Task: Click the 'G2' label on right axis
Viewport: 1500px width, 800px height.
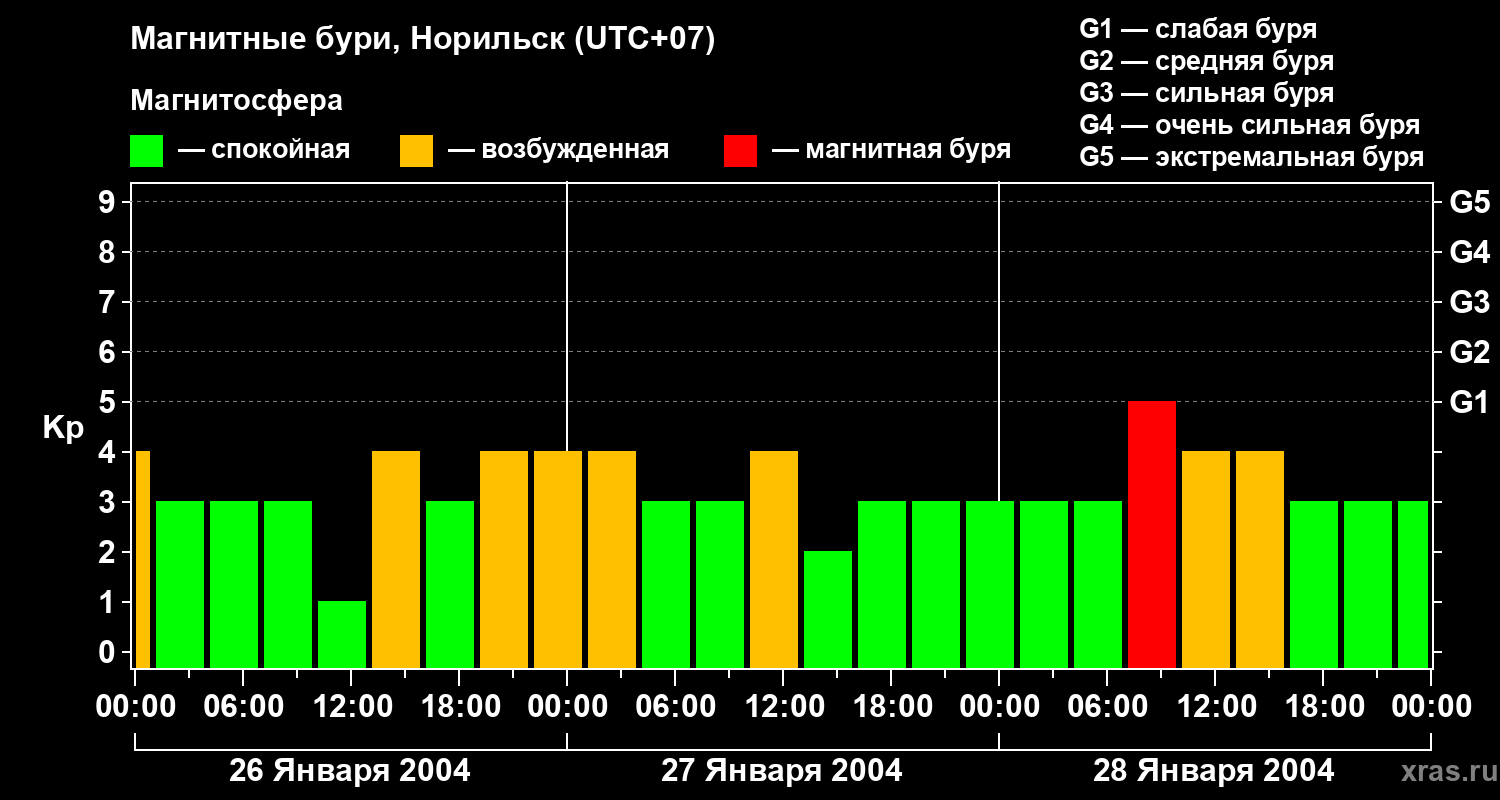Action: coord(1470,352)
